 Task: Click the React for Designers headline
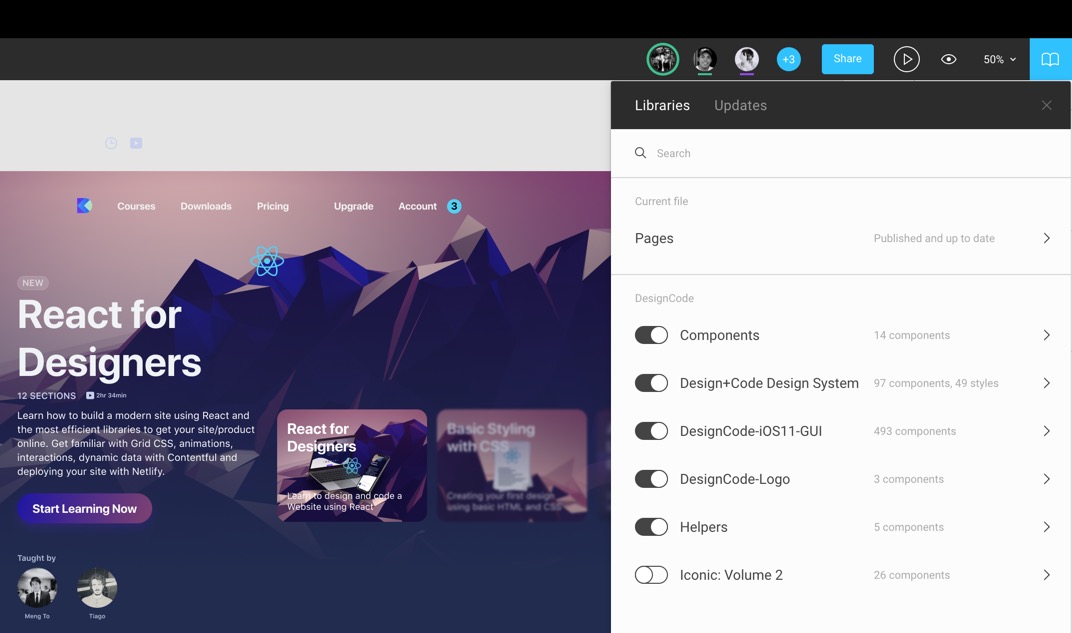(x=109, y=338)
